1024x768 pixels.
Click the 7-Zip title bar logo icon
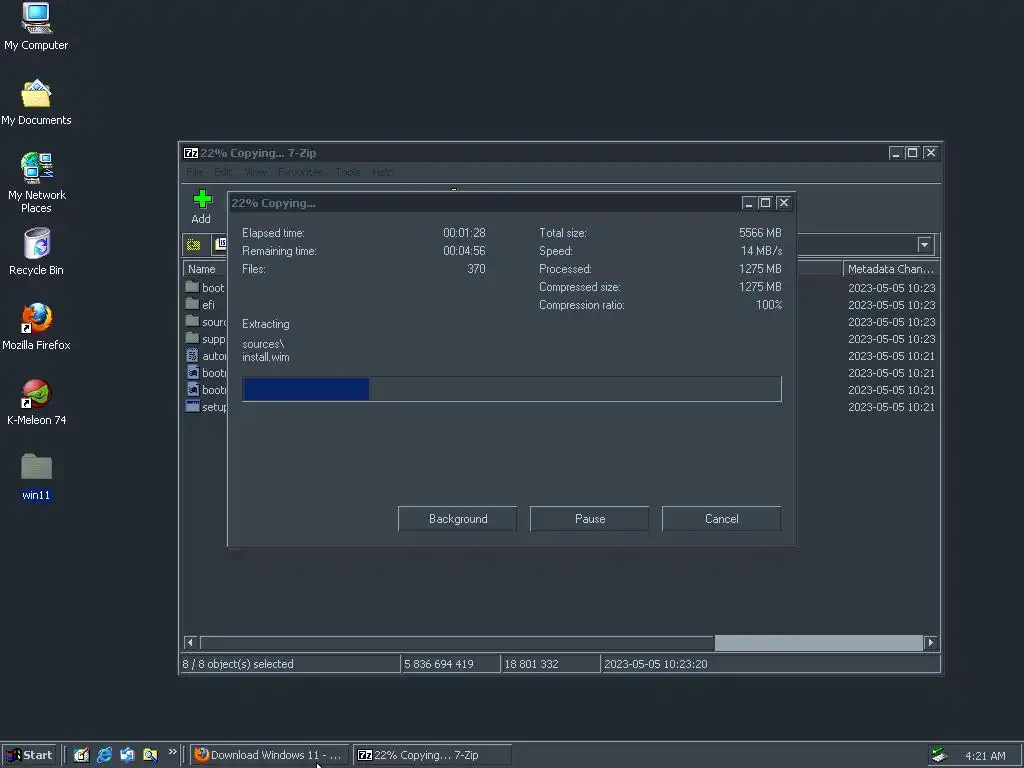point(191,153)
